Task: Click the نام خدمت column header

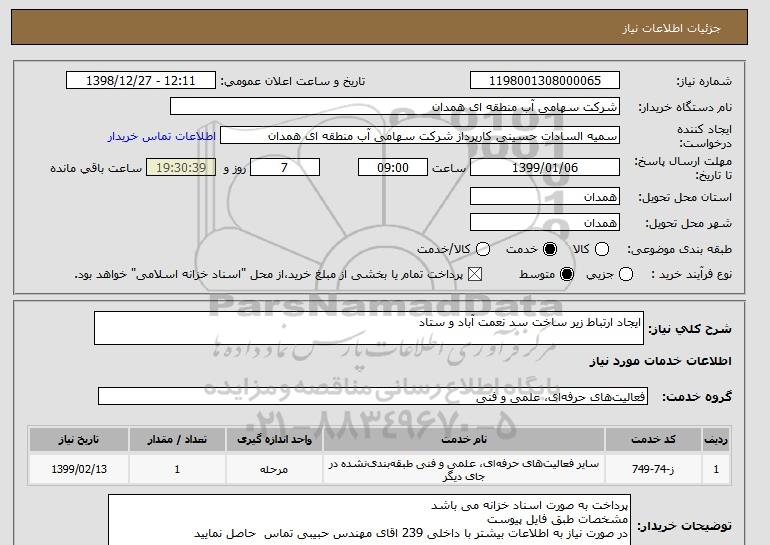Action: click(x=464, y=439)
